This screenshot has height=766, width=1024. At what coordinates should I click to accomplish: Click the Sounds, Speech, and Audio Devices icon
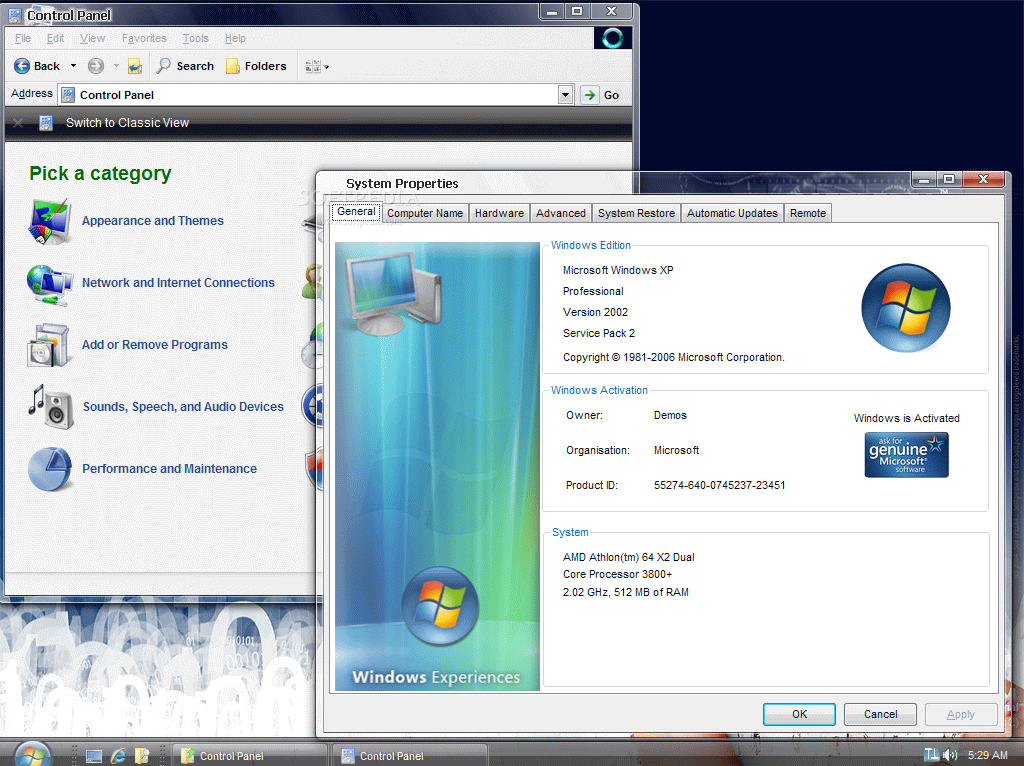51,406
